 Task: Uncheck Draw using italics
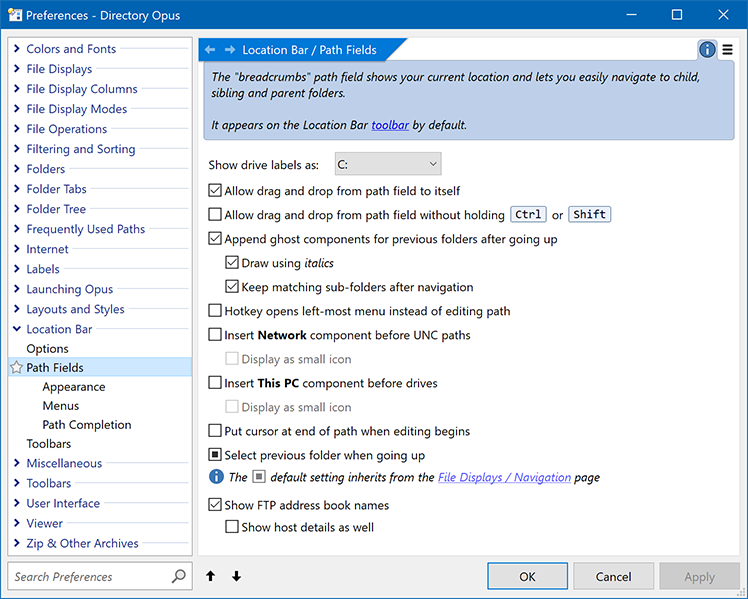(232, 263)
